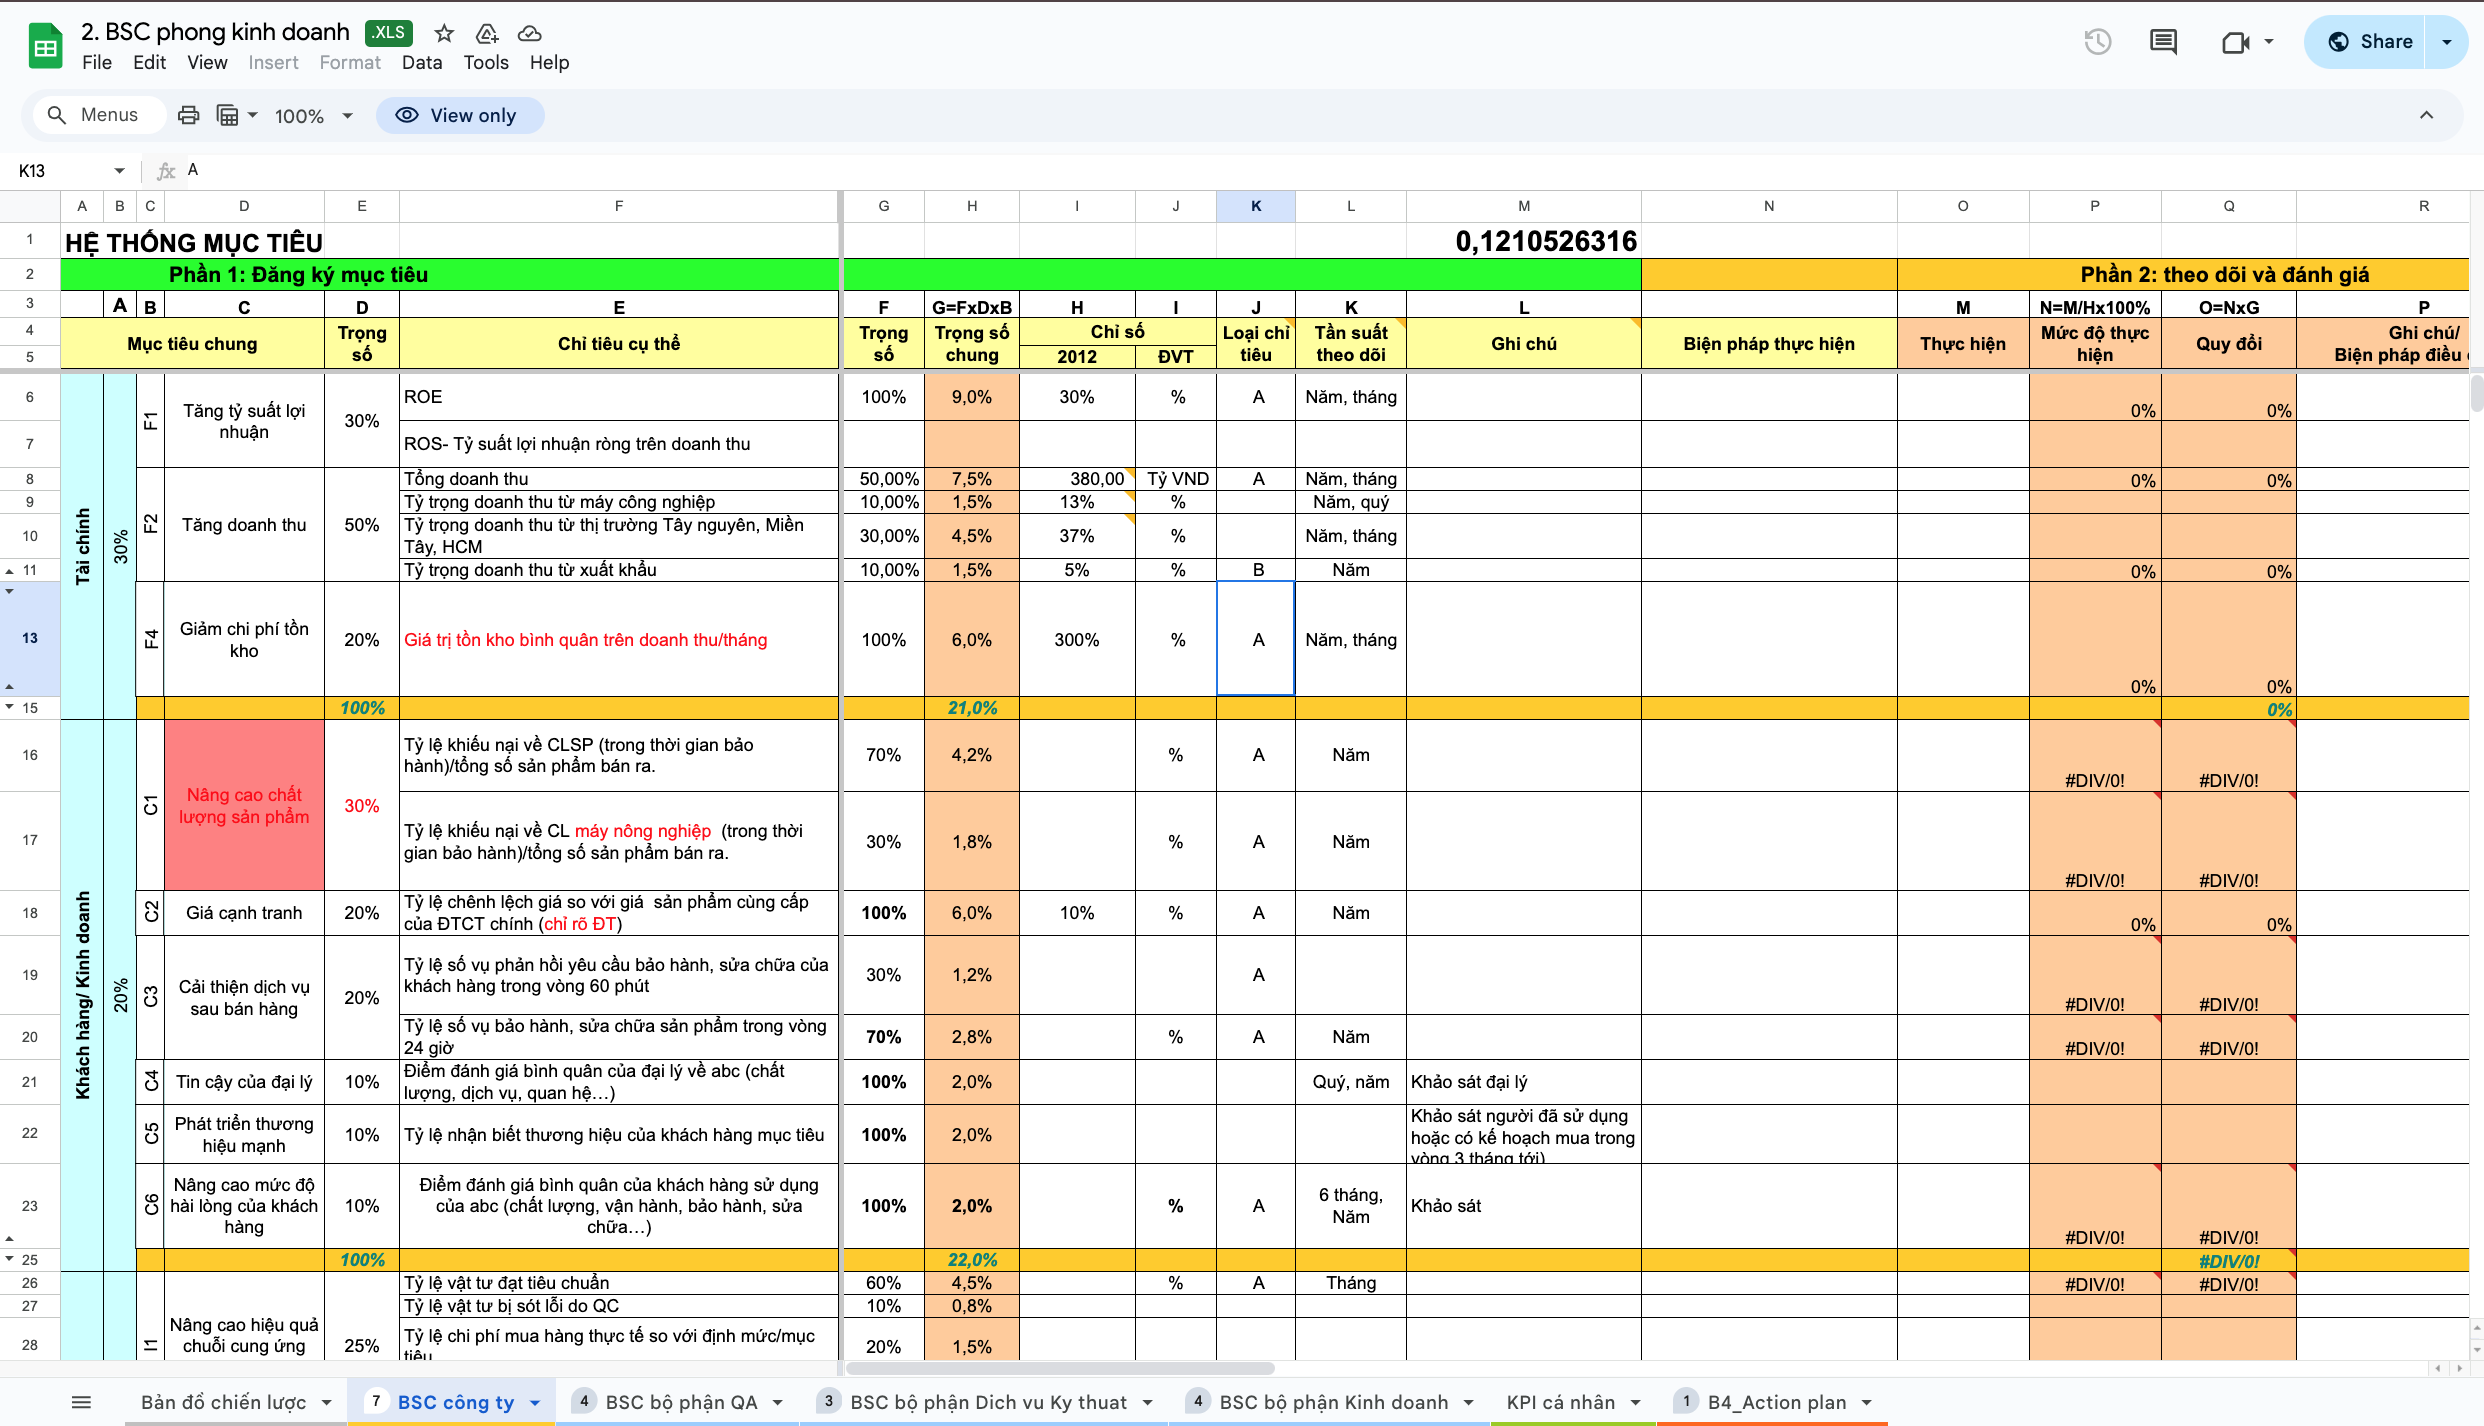The width and height of the screenshot is (2484, 1426).
Task: Open the Share options dropdown arrow
Action: pyautogui.click(x=2447, y=42)
